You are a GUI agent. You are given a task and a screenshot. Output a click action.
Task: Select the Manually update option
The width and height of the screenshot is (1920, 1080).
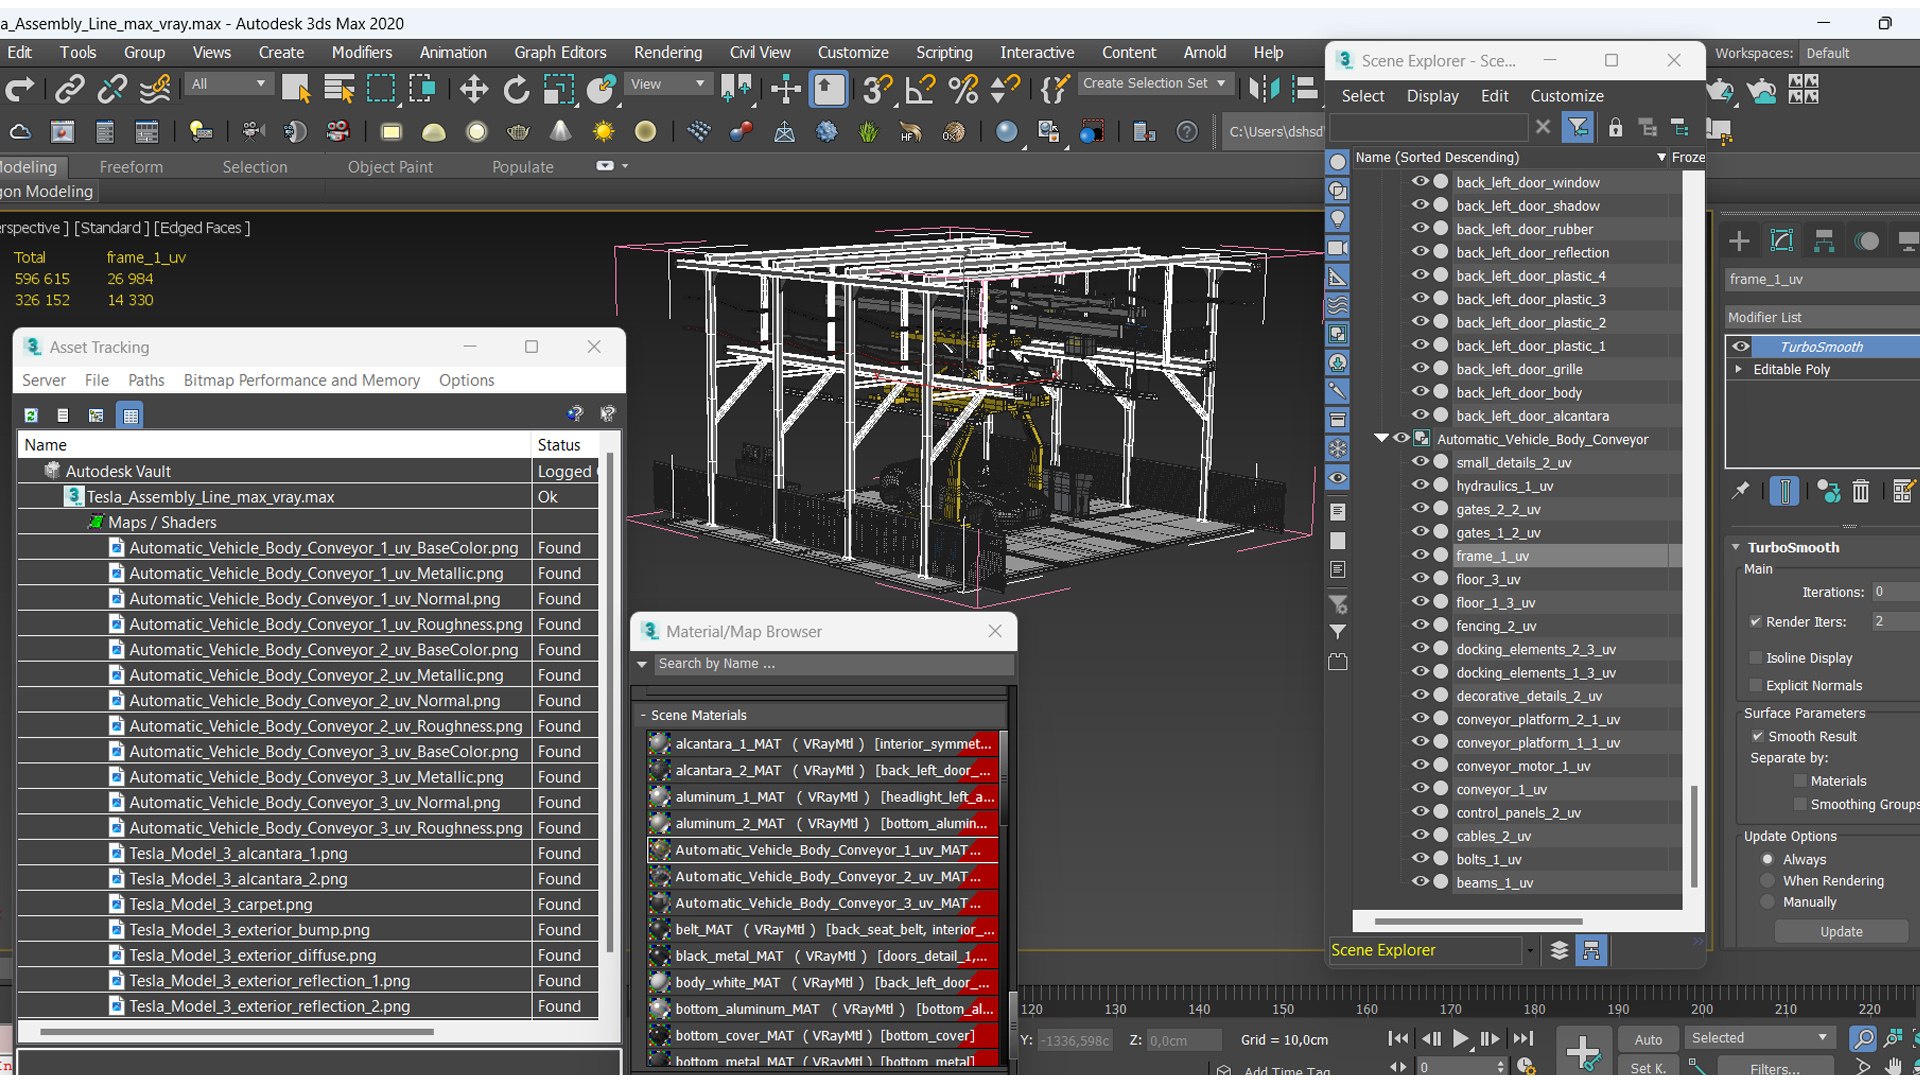click(1768, 902)
